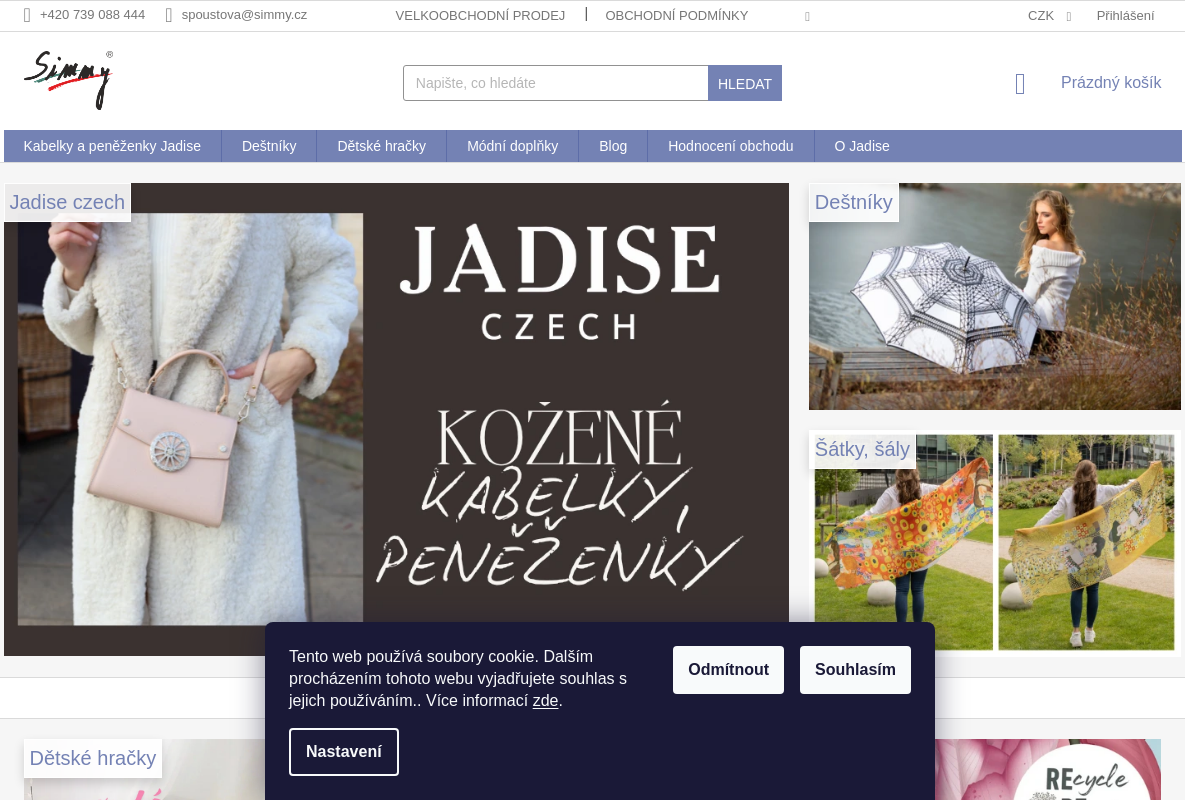Focus the search input field

tap(555, 83)
